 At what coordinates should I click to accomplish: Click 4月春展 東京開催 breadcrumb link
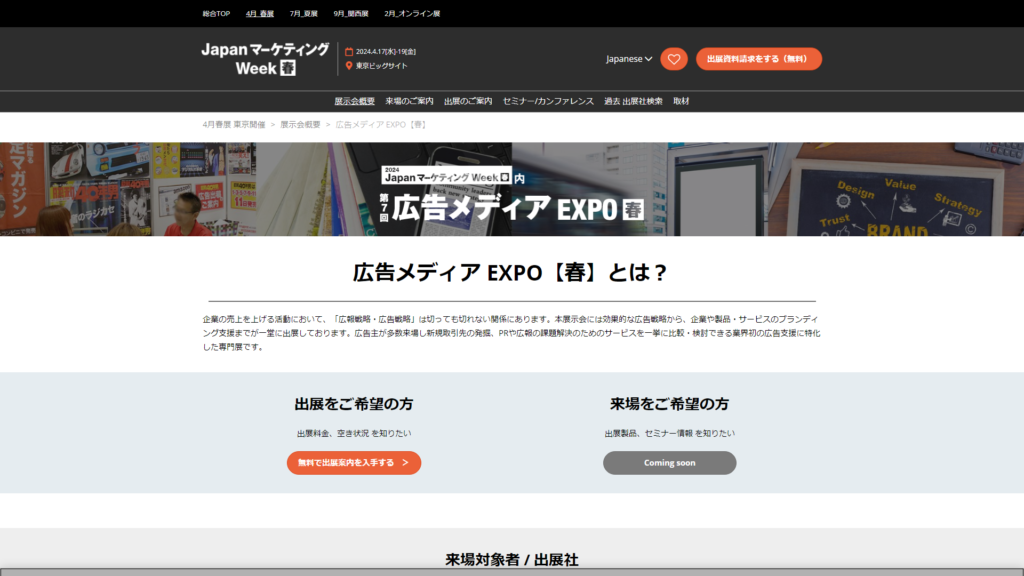(234, 125)
